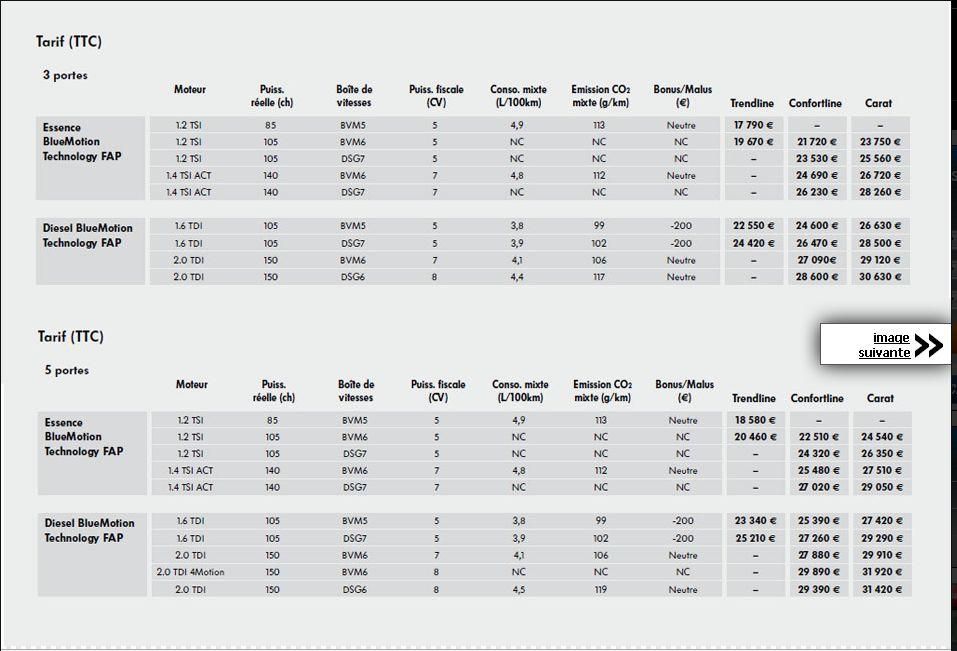
Task: Select Confortline price 25 480 €
Action: pos(818,470)
